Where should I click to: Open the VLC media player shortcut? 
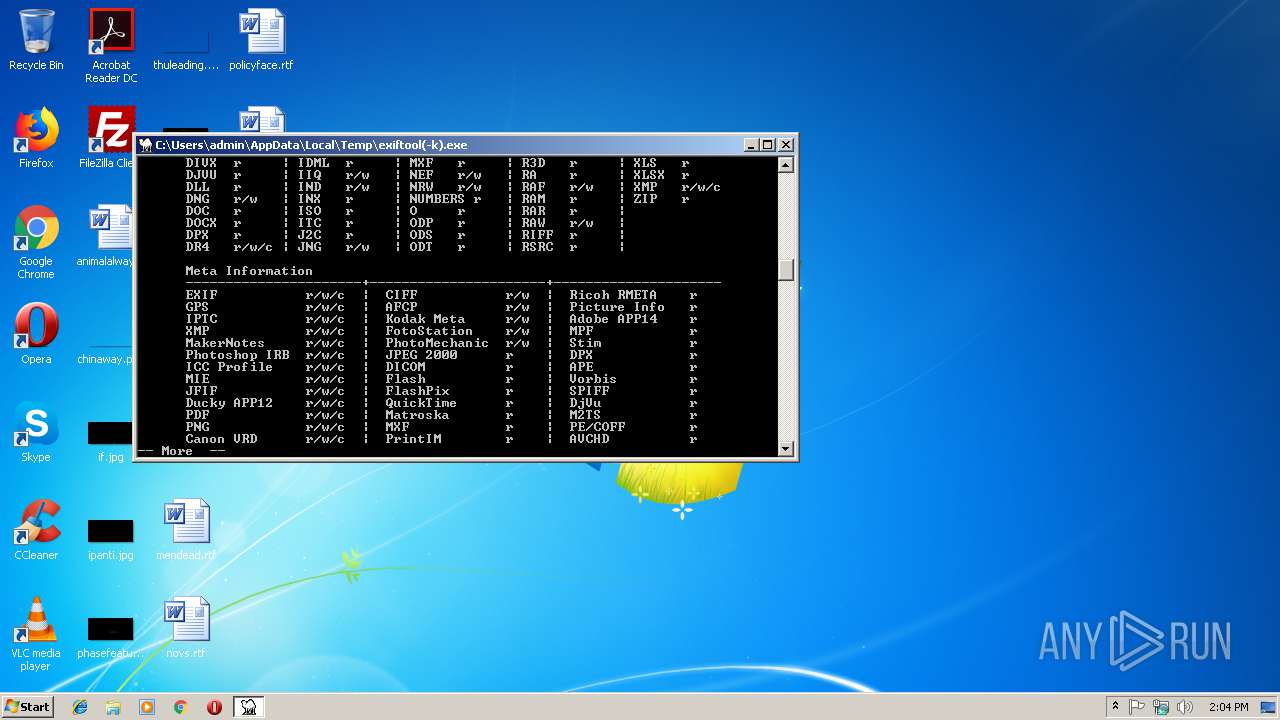(x=36, y=635)
